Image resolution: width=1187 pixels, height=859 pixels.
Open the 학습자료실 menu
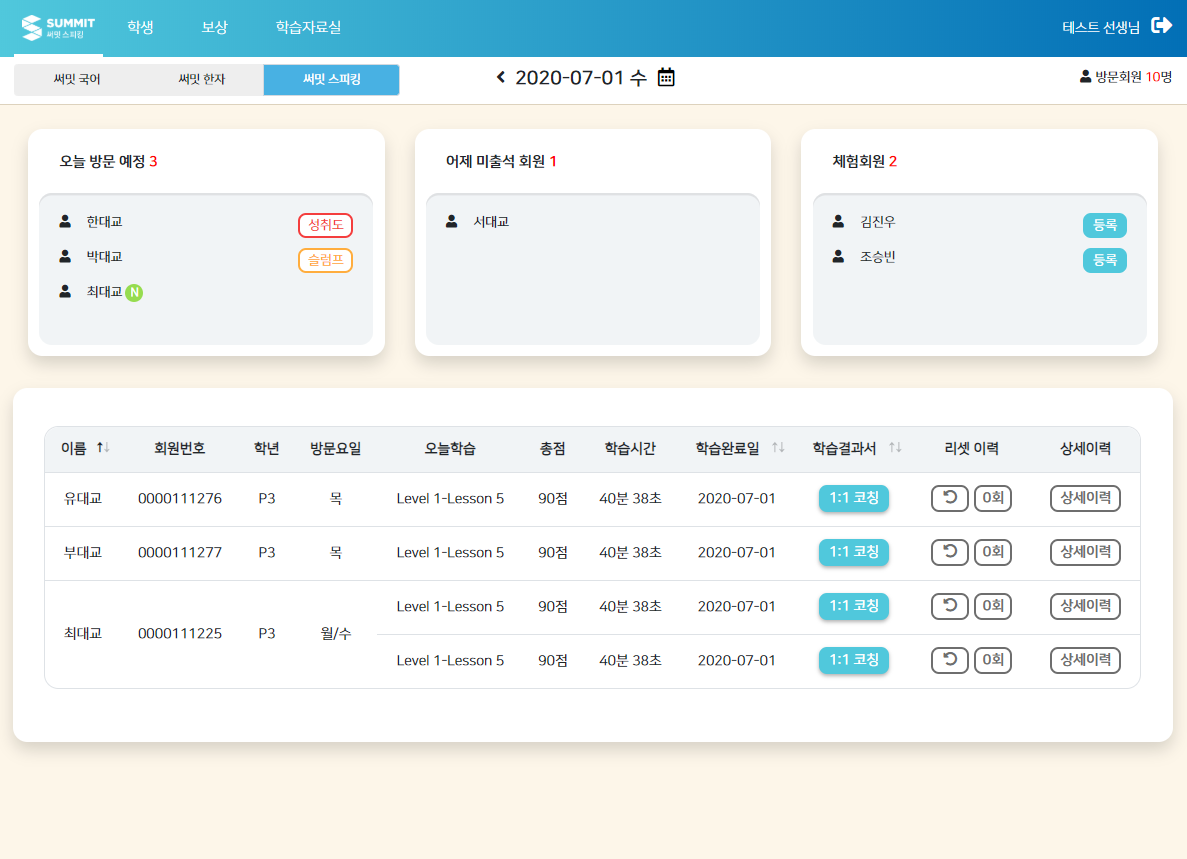pyautogui.click(x=308, y=27)
